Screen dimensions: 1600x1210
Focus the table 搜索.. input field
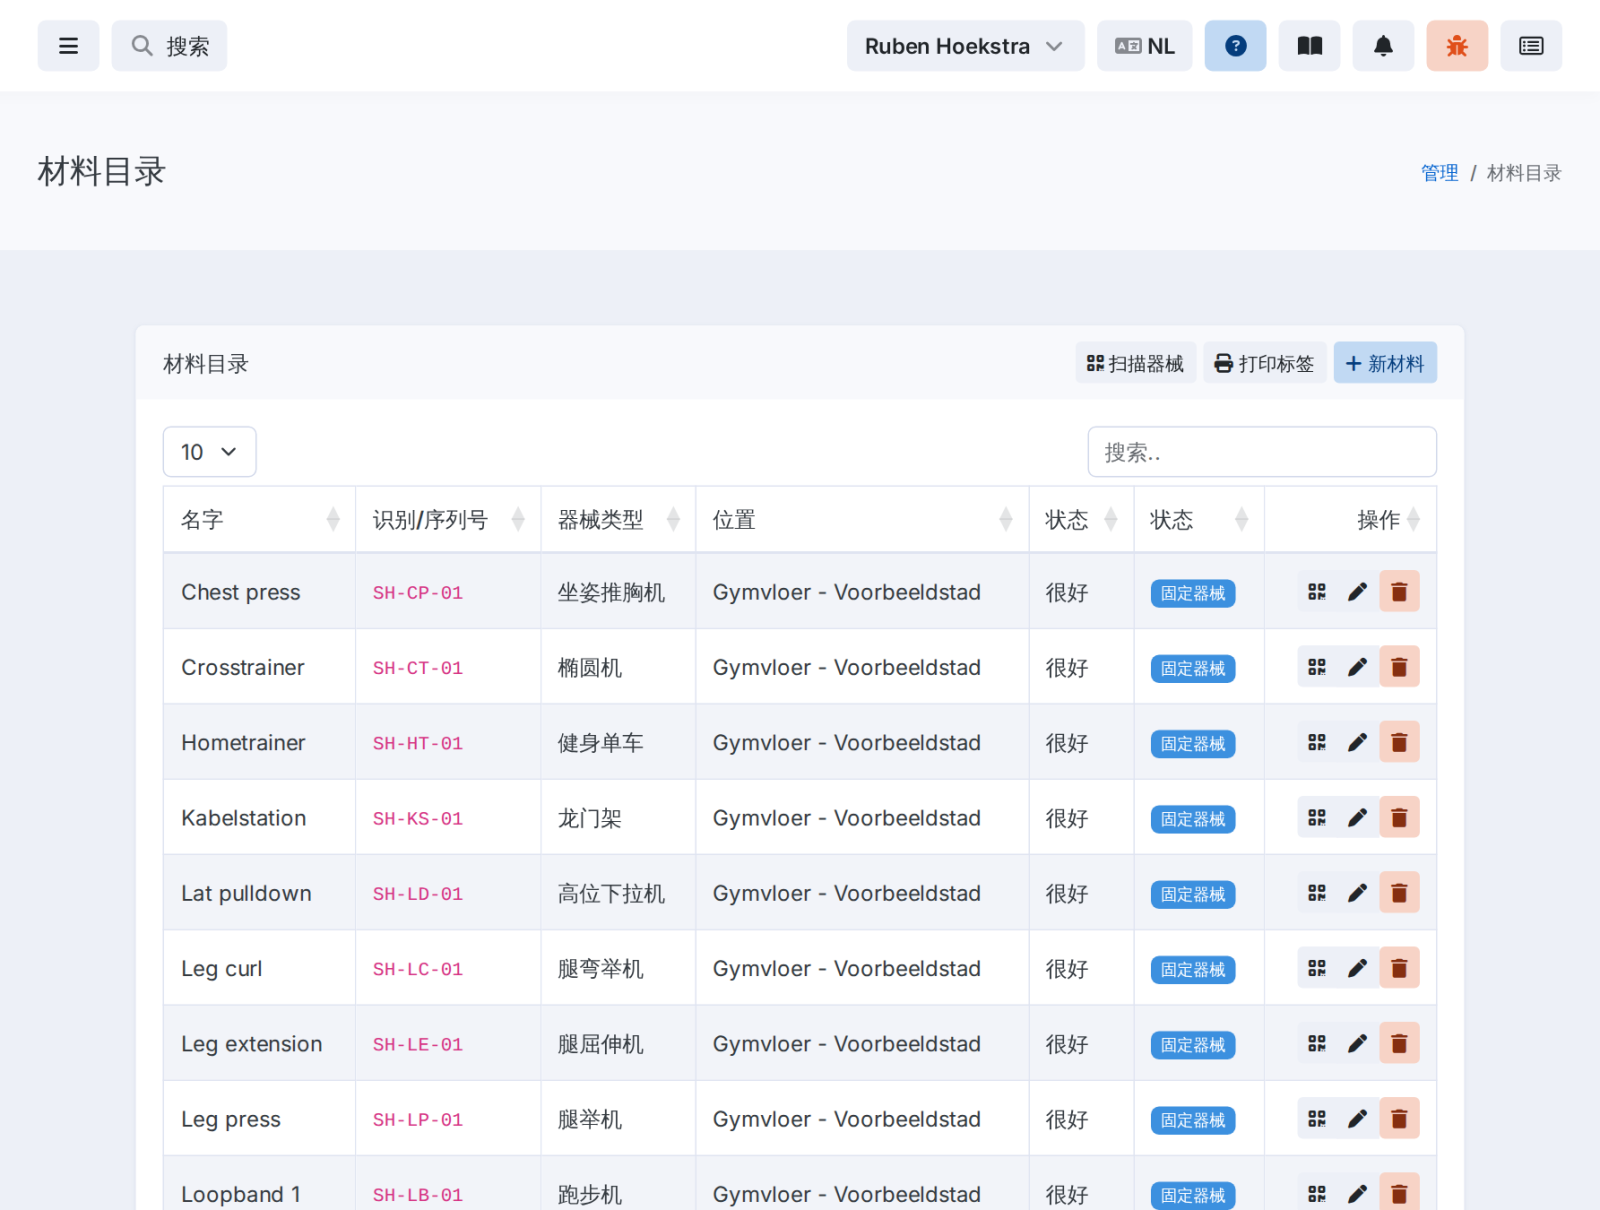1262,452
